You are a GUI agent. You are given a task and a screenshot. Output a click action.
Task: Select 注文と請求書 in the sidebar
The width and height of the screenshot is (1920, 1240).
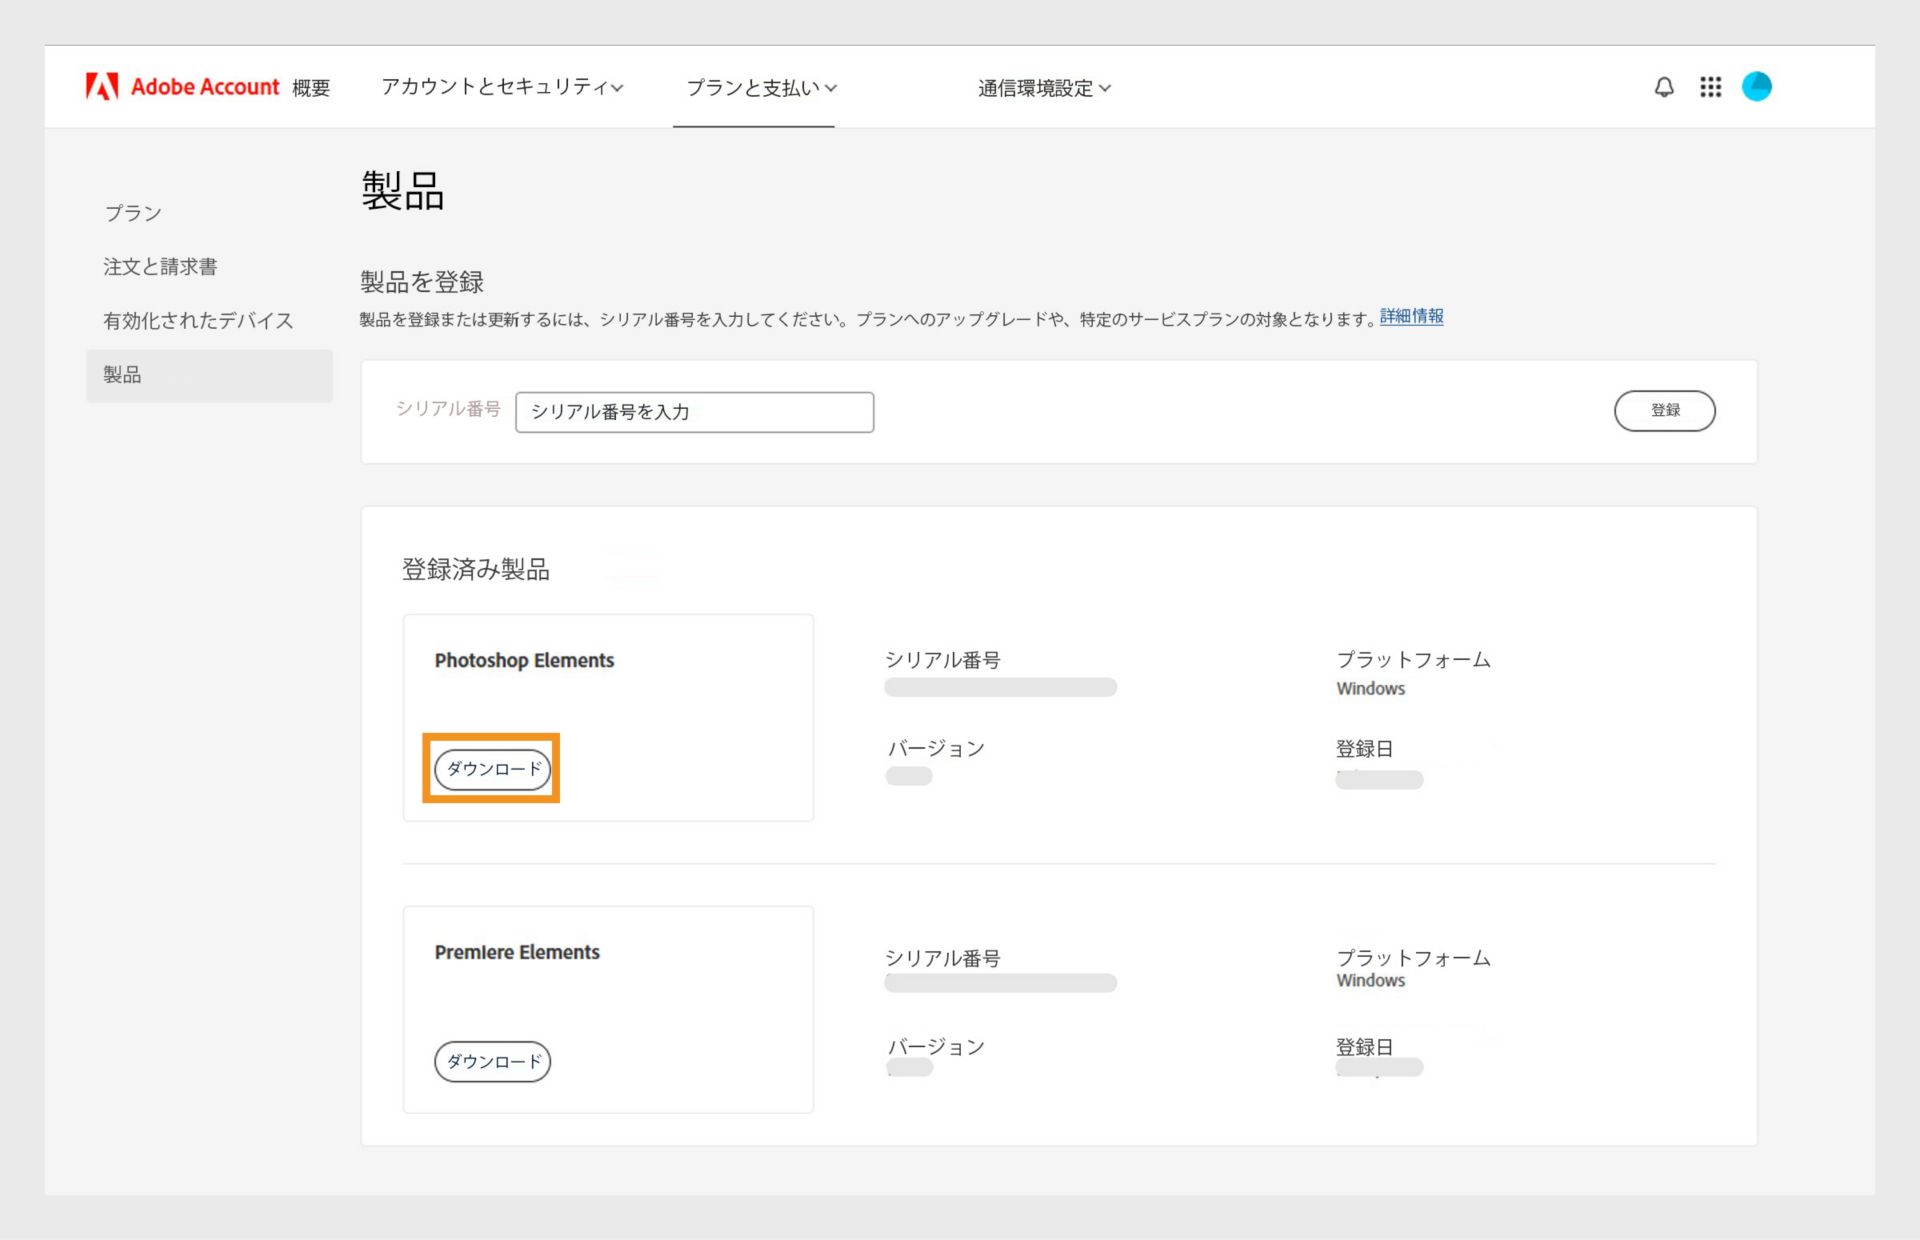point(160,267)
